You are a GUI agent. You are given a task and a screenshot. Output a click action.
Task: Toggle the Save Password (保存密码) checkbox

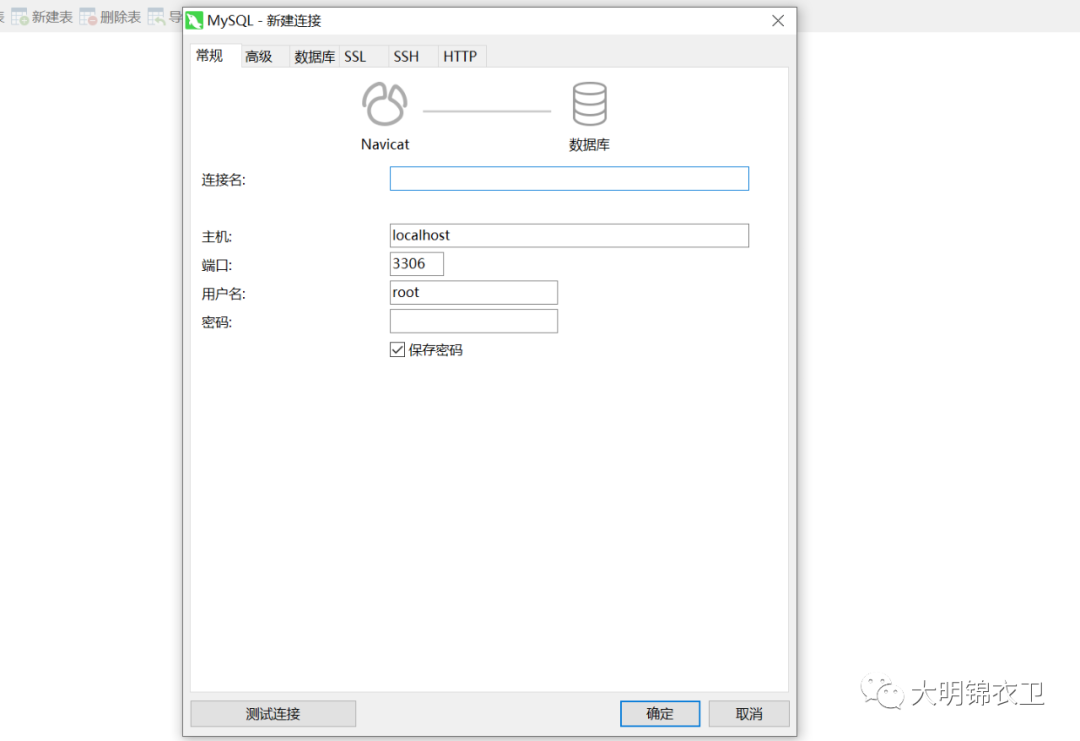click(x=397, y=350)
